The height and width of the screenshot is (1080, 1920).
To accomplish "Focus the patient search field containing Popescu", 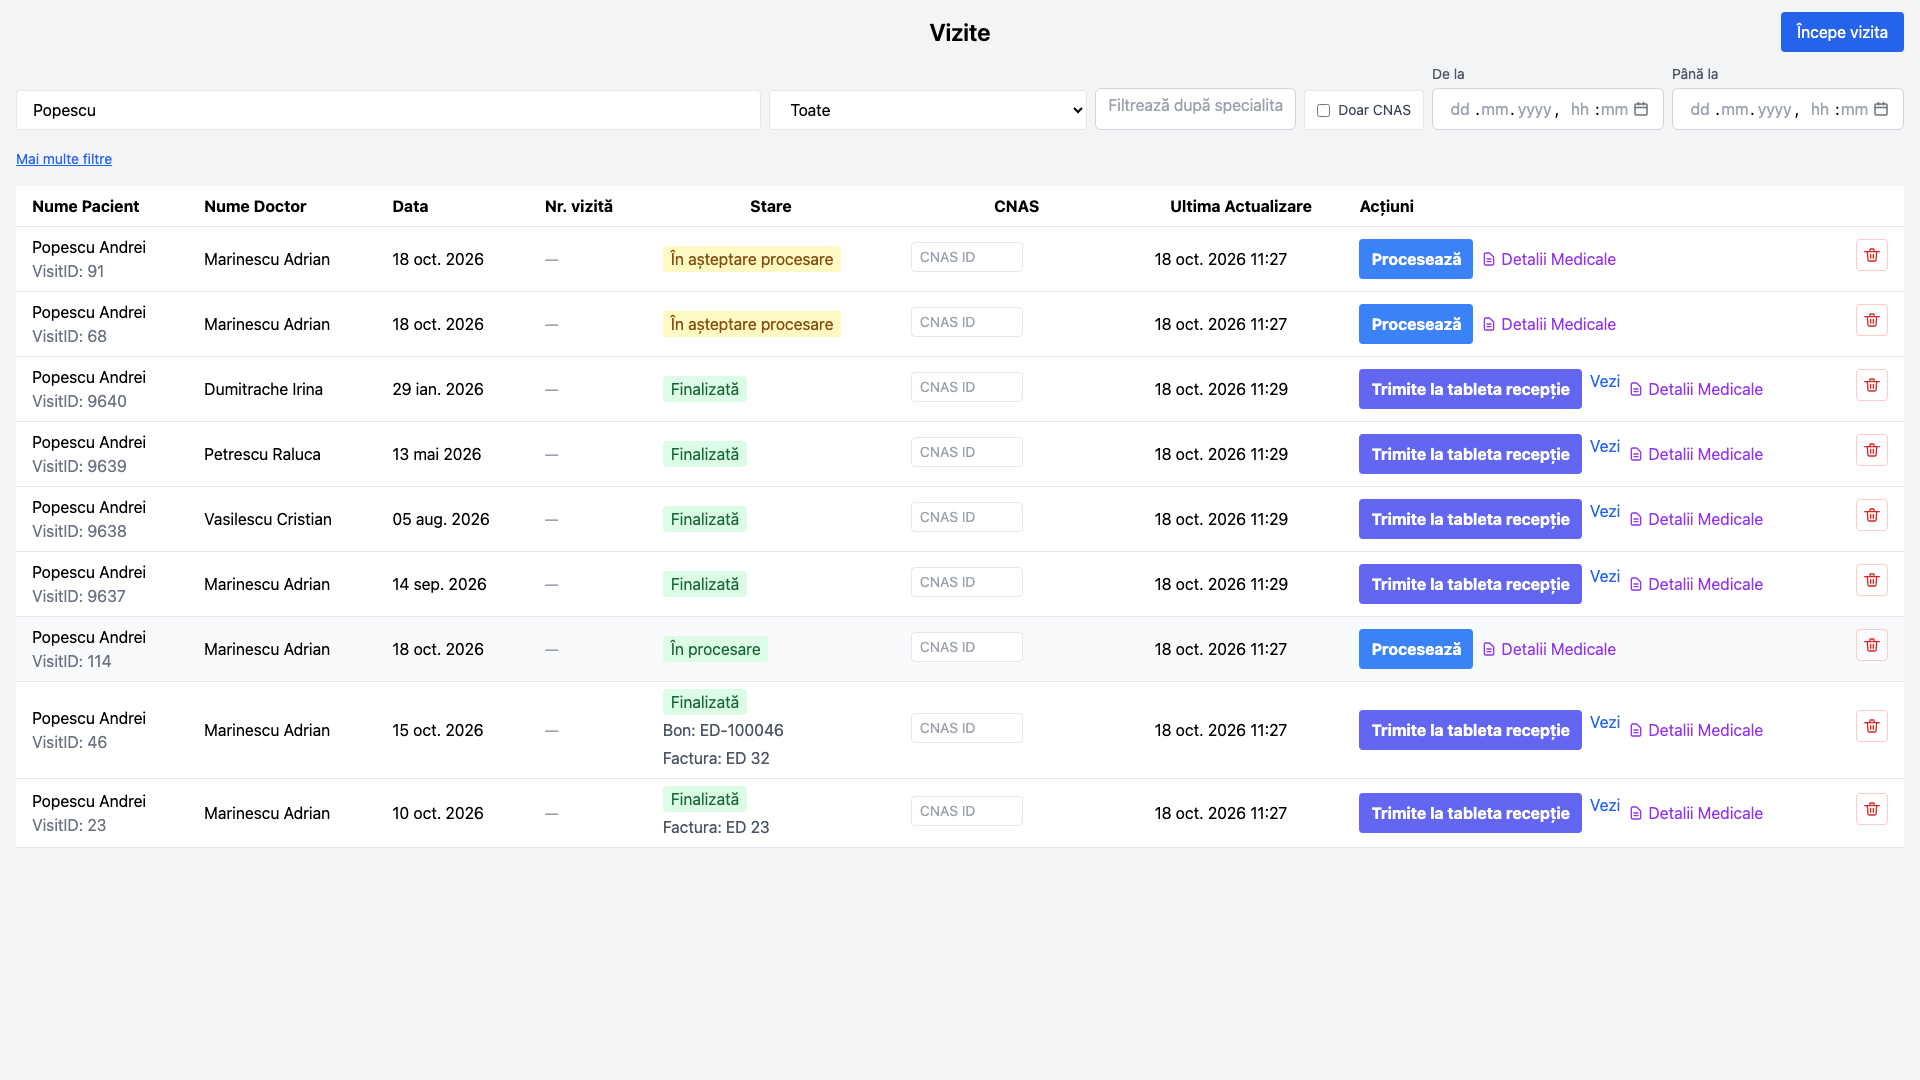I will pyautogui.click(x=388, y=110).
